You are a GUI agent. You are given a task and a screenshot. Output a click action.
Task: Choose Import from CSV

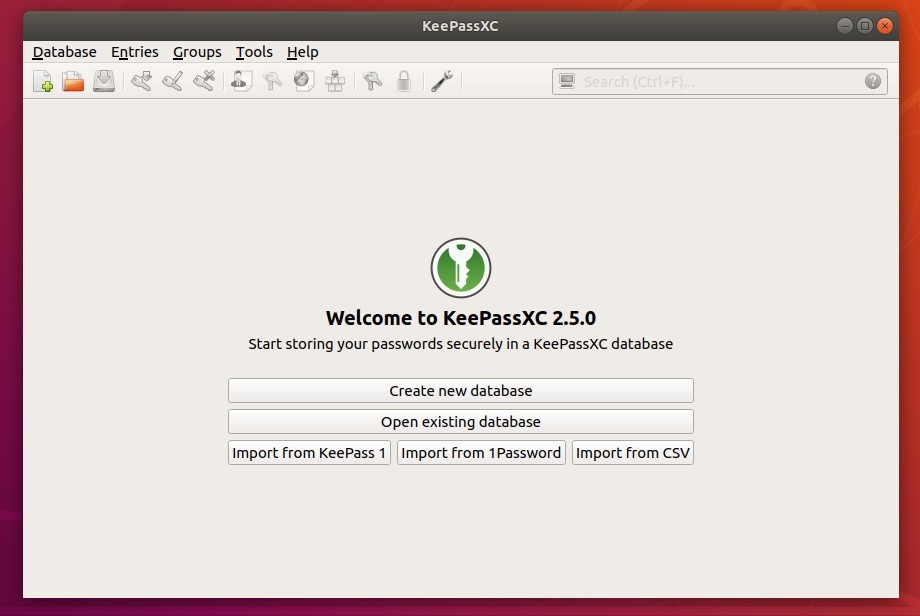pos(632,453)
